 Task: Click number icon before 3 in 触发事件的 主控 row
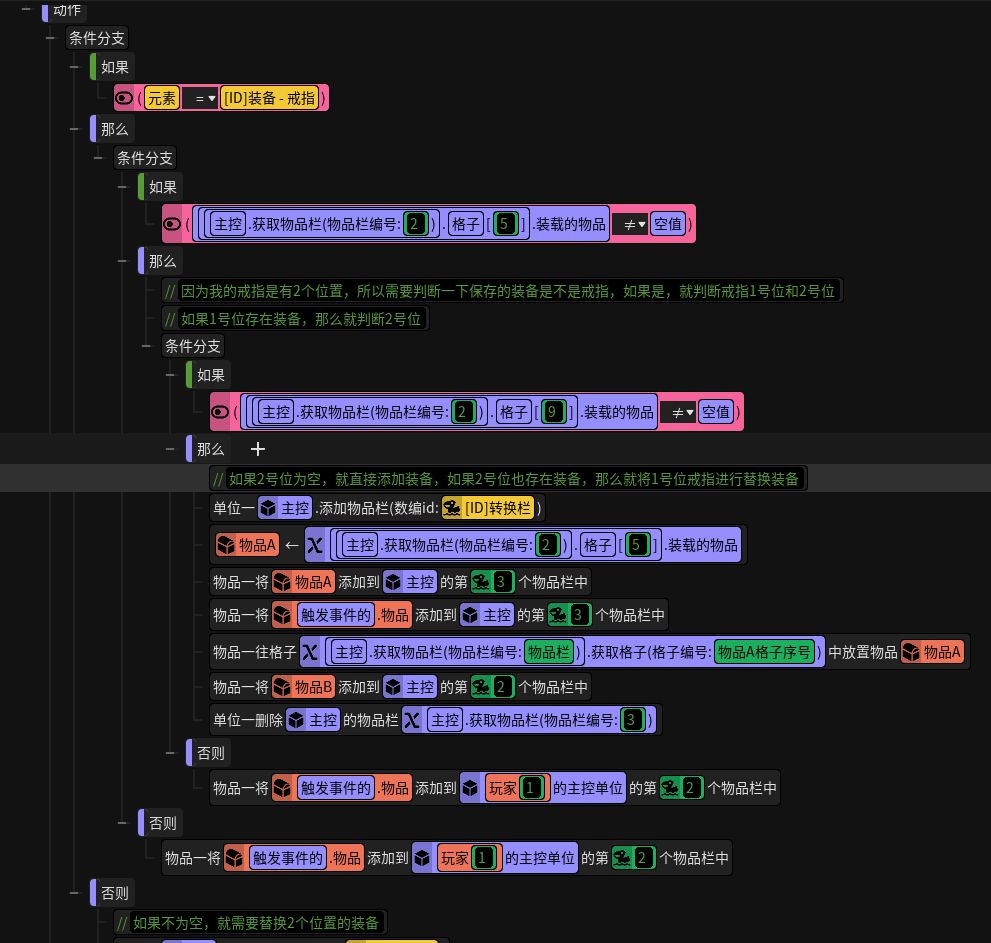click(x=558, y=615)
